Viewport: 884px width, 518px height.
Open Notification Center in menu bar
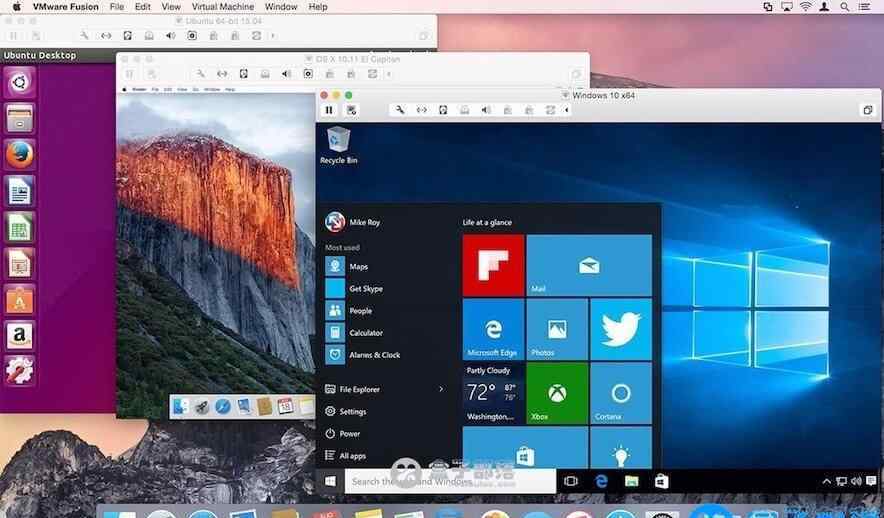click(x=864, y=7)
